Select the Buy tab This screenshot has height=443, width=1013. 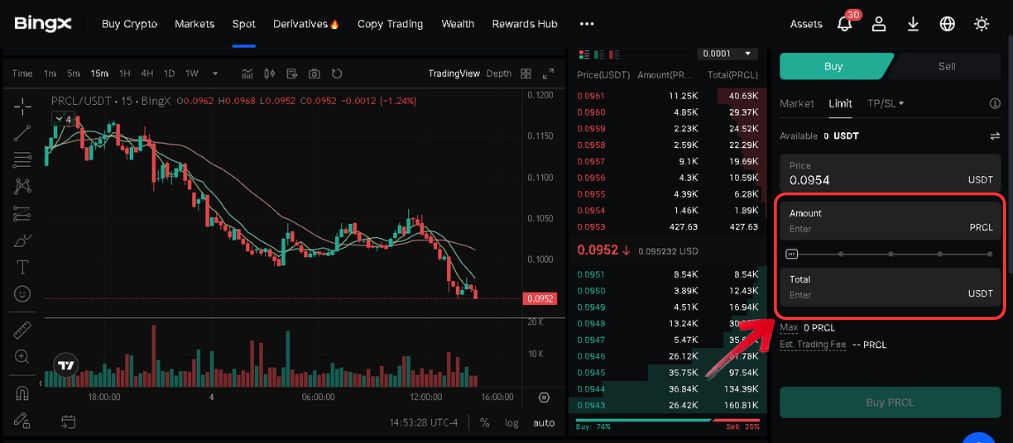tap(834, 66)
